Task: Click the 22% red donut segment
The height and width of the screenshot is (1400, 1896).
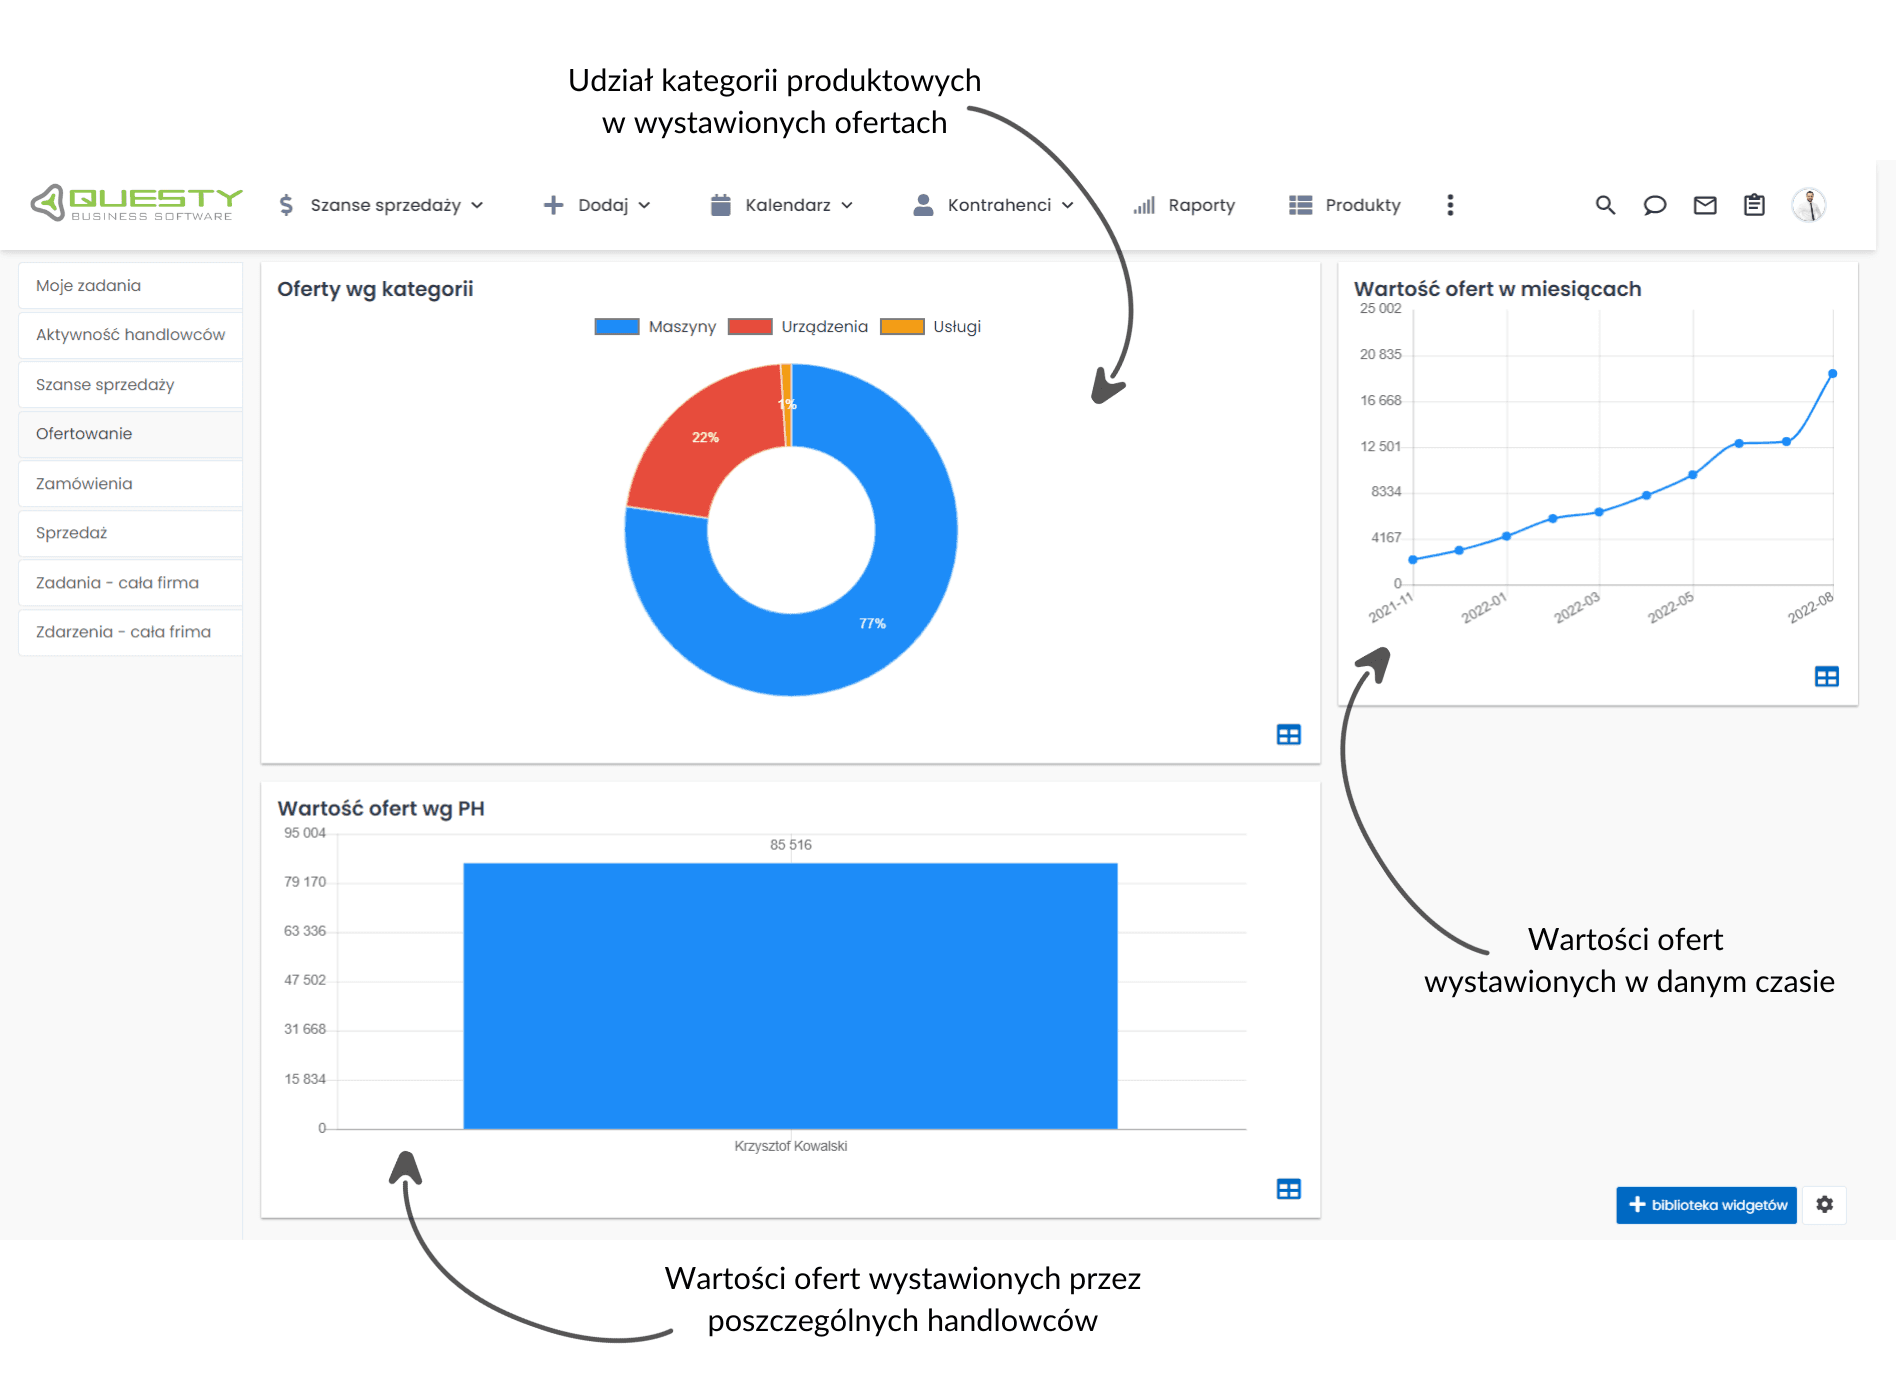Action: click(x=704, y=437)
